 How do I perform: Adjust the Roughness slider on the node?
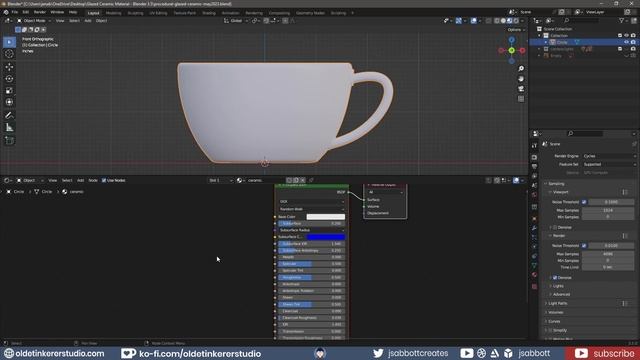(x=311, y=277)
